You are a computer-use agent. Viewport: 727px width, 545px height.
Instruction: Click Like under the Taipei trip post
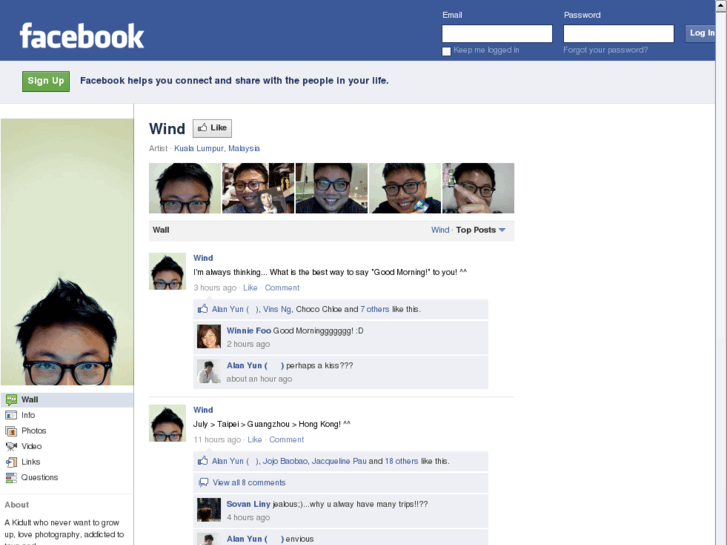255,439
